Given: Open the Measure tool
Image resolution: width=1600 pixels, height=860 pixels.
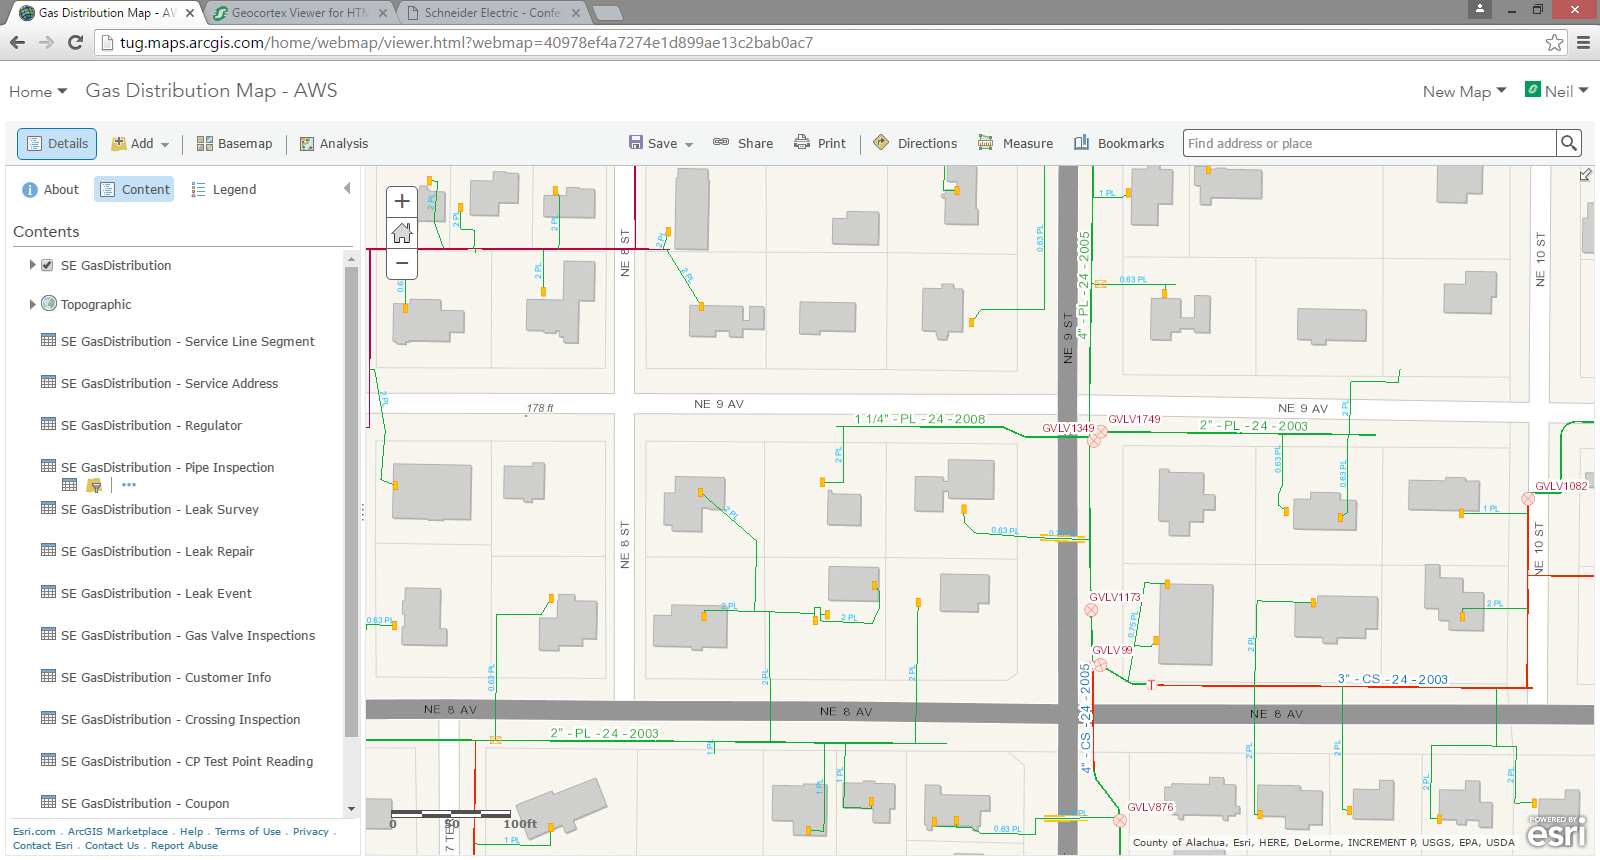Looking at the screenshot, I should click(x=1015, y=144).
